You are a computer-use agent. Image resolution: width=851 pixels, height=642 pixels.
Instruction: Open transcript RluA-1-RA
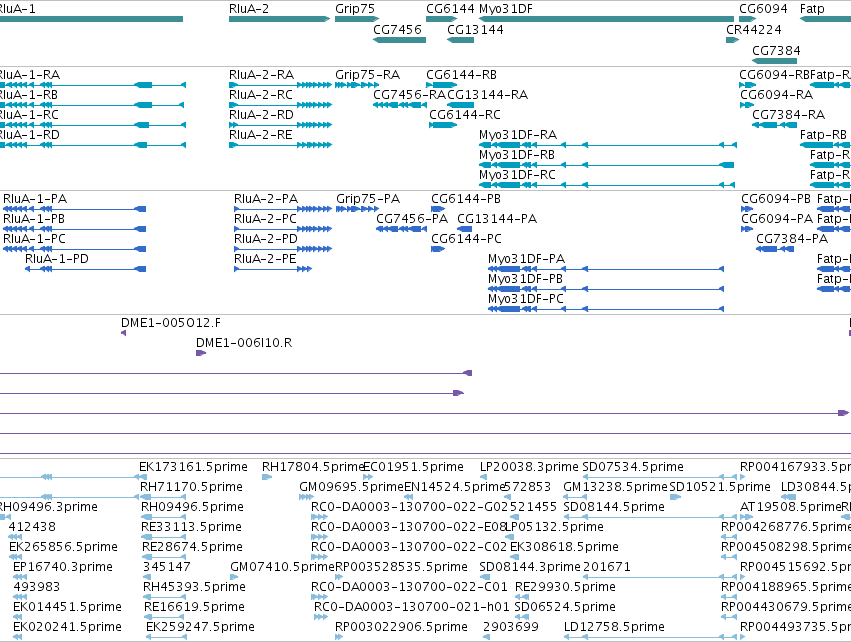coord(30,75)
